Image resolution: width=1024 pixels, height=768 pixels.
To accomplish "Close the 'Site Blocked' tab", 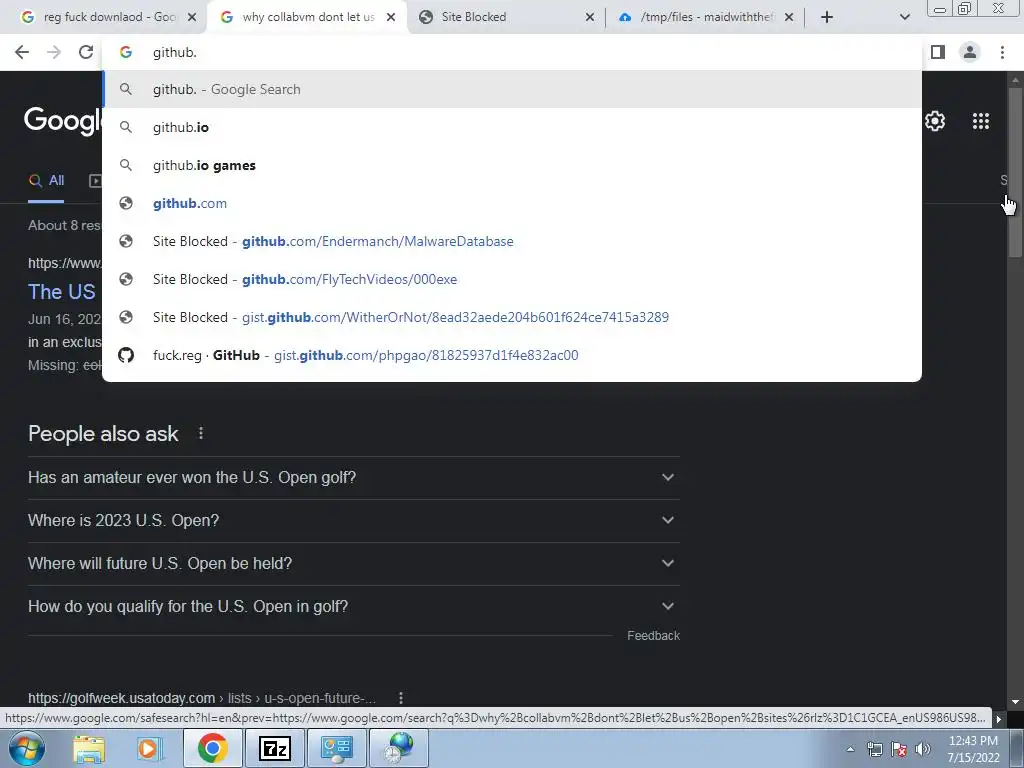I will 589,17.
